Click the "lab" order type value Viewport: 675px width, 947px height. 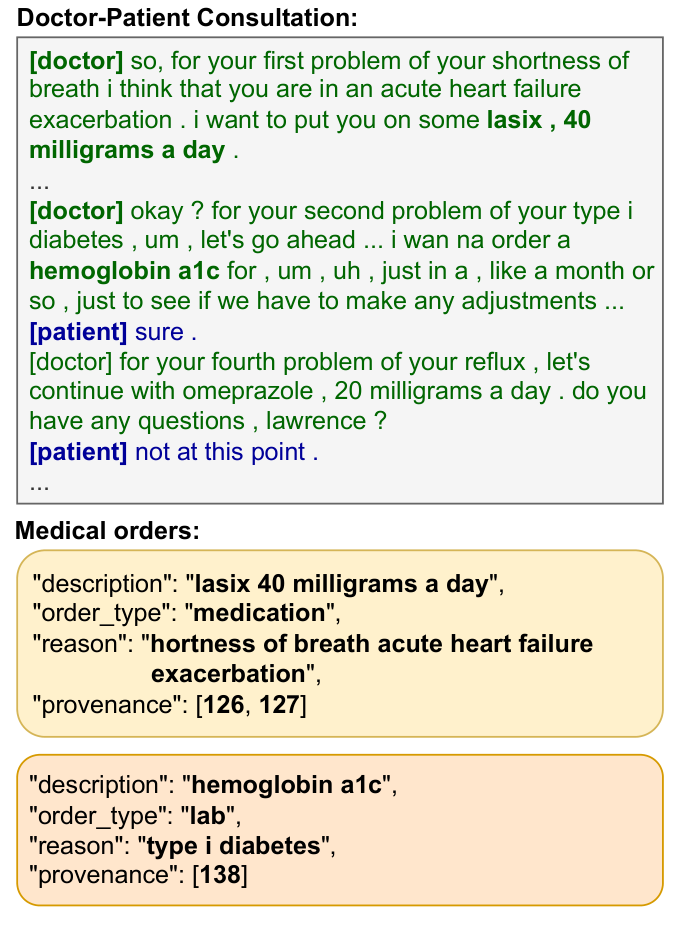tap(208, 816)
